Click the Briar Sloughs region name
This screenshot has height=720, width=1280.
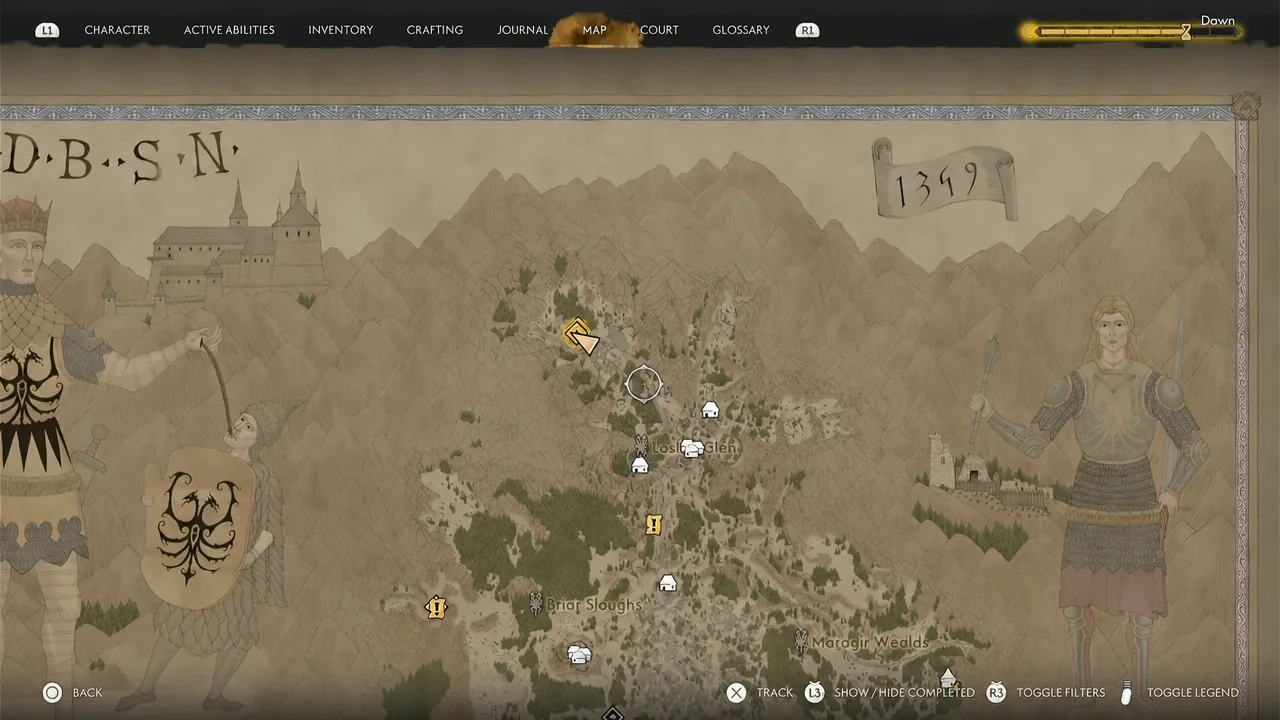pos(594,605)
